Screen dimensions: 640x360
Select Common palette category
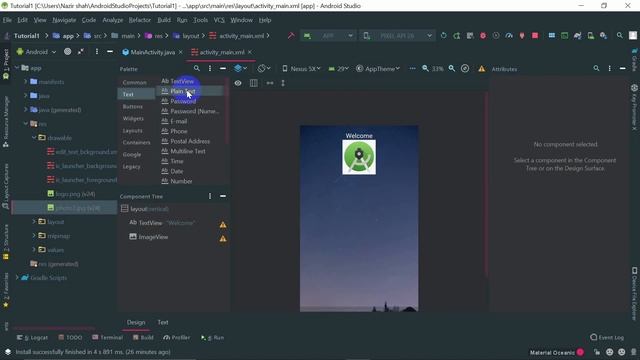pos(134,82)
